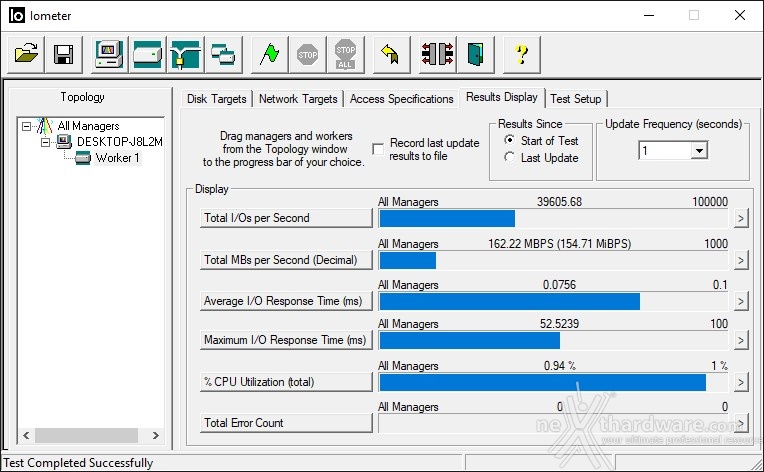
Task: Start a new manager
Action: (x=109, y=54)
